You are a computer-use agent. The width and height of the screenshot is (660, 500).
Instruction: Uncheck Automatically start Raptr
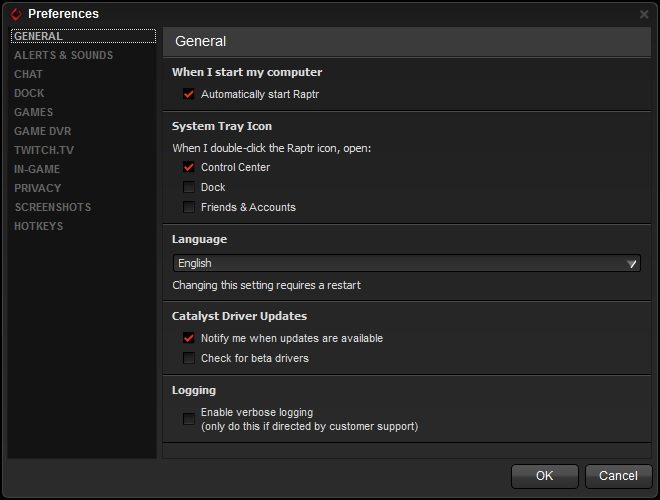[x=189, y=94]
